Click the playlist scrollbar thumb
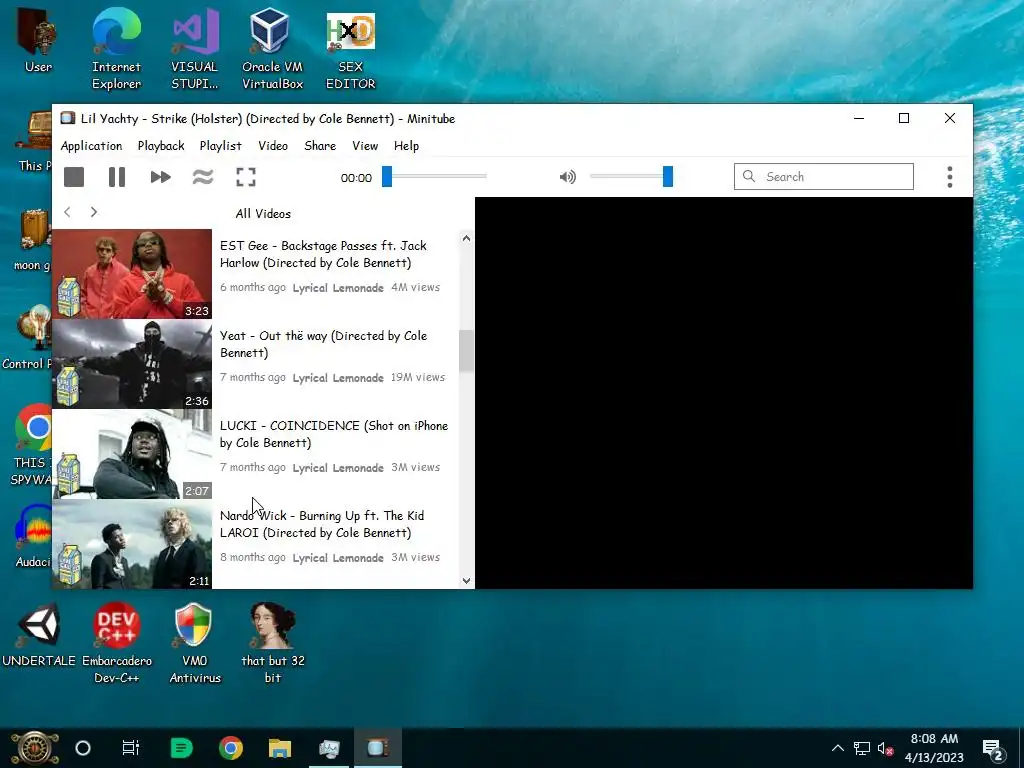Screen dimensions: 1024x768 [466, 351]
